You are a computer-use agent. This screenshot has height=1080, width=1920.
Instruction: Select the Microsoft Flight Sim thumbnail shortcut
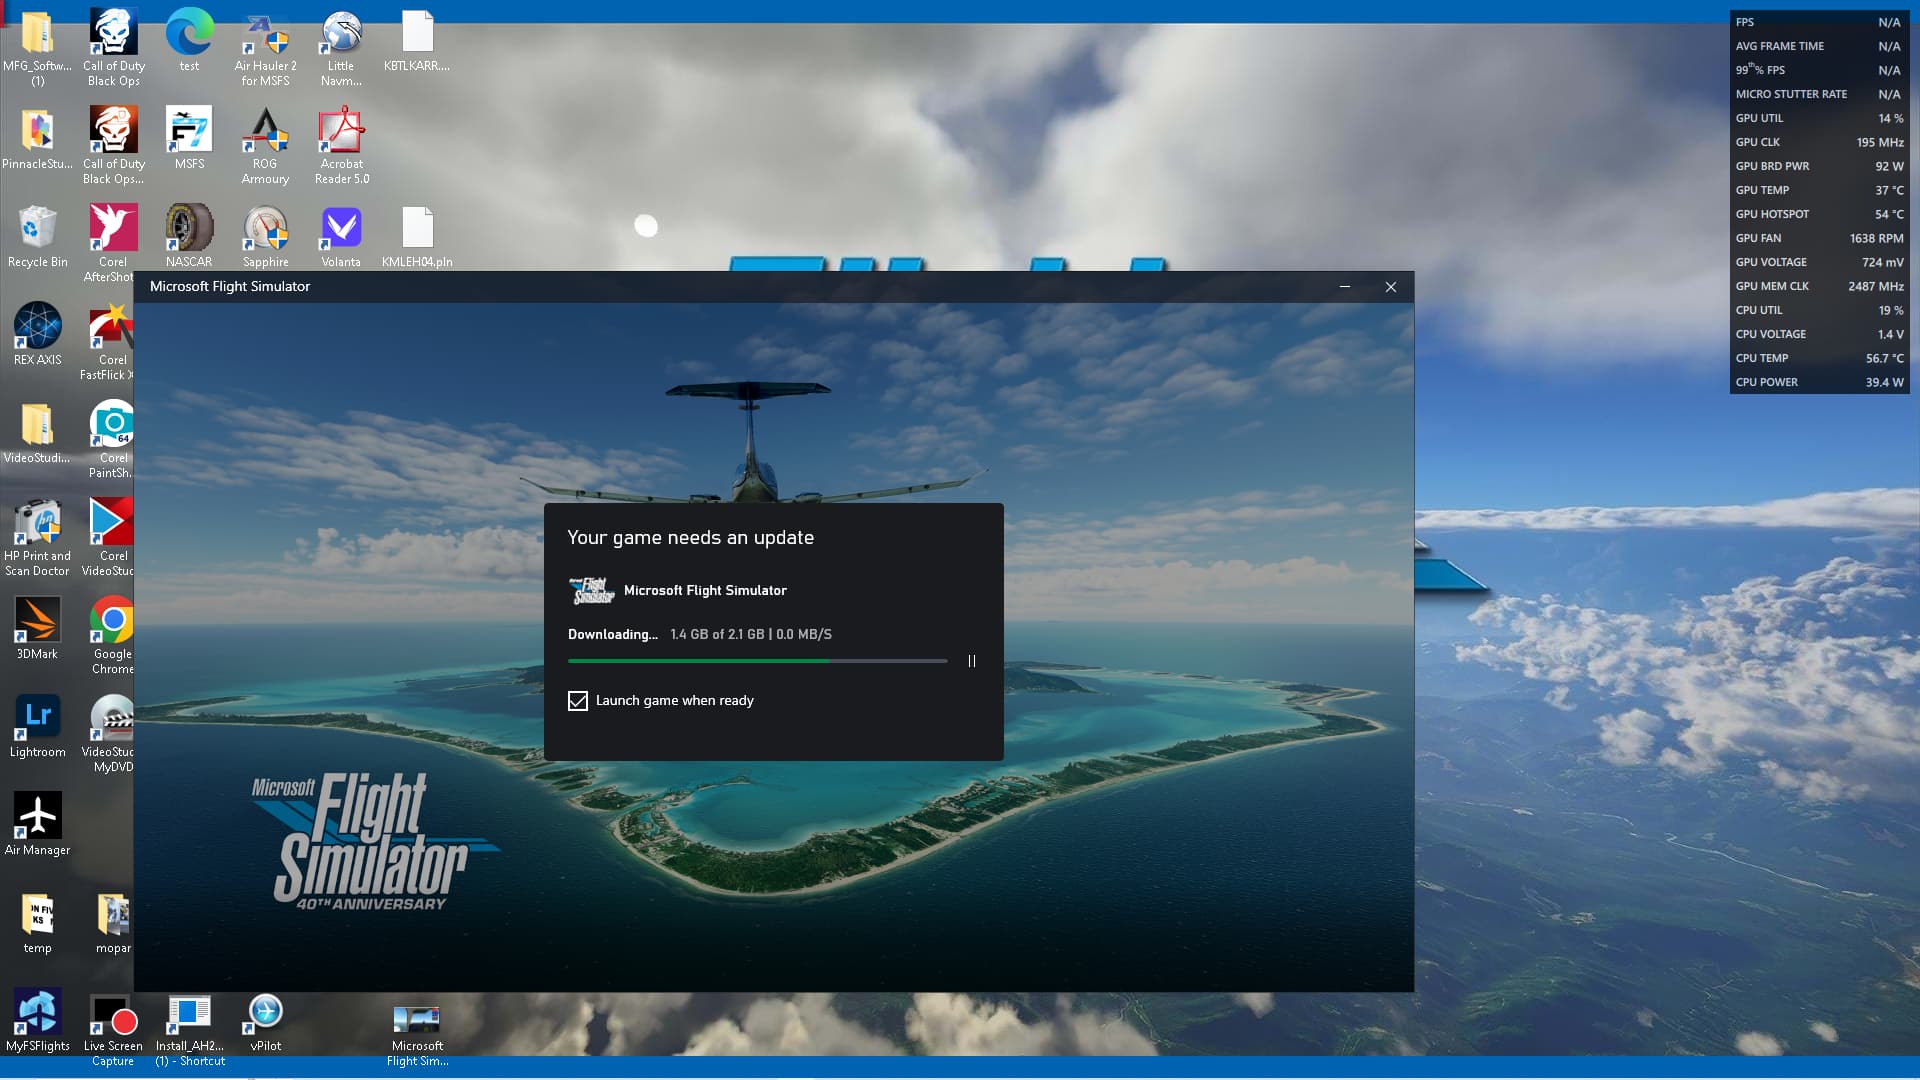417,1020
